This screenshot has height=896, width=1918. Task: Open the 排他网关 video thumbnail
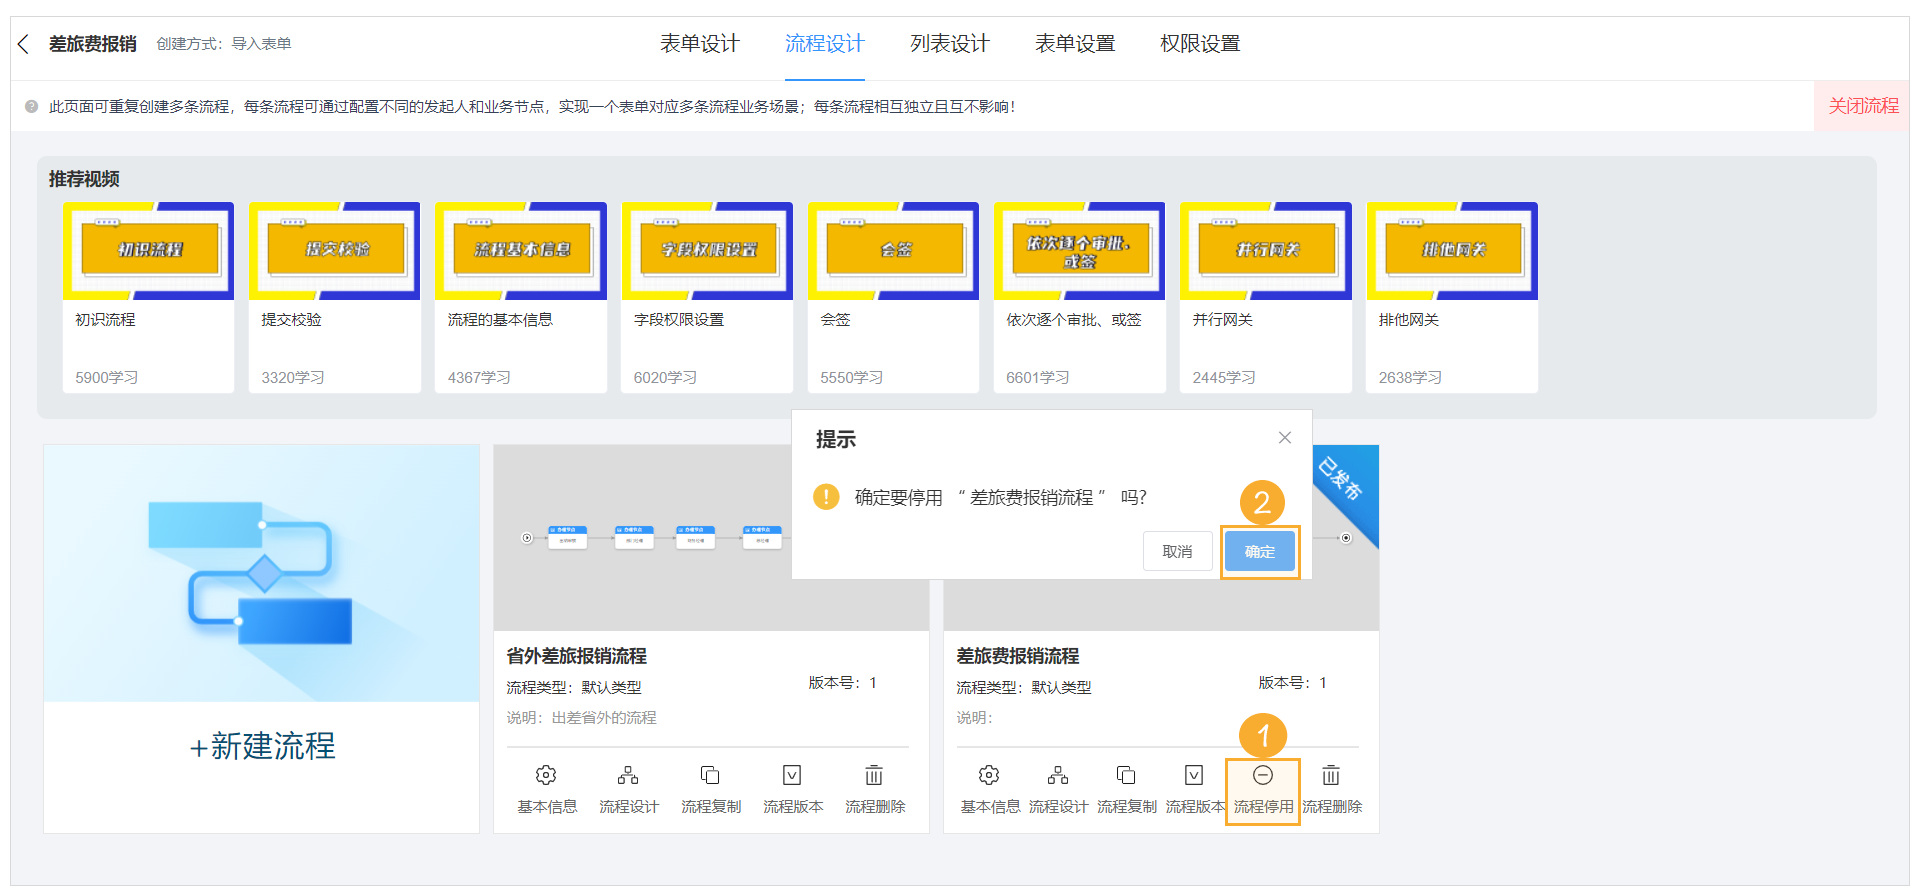tap(1452, 251)
